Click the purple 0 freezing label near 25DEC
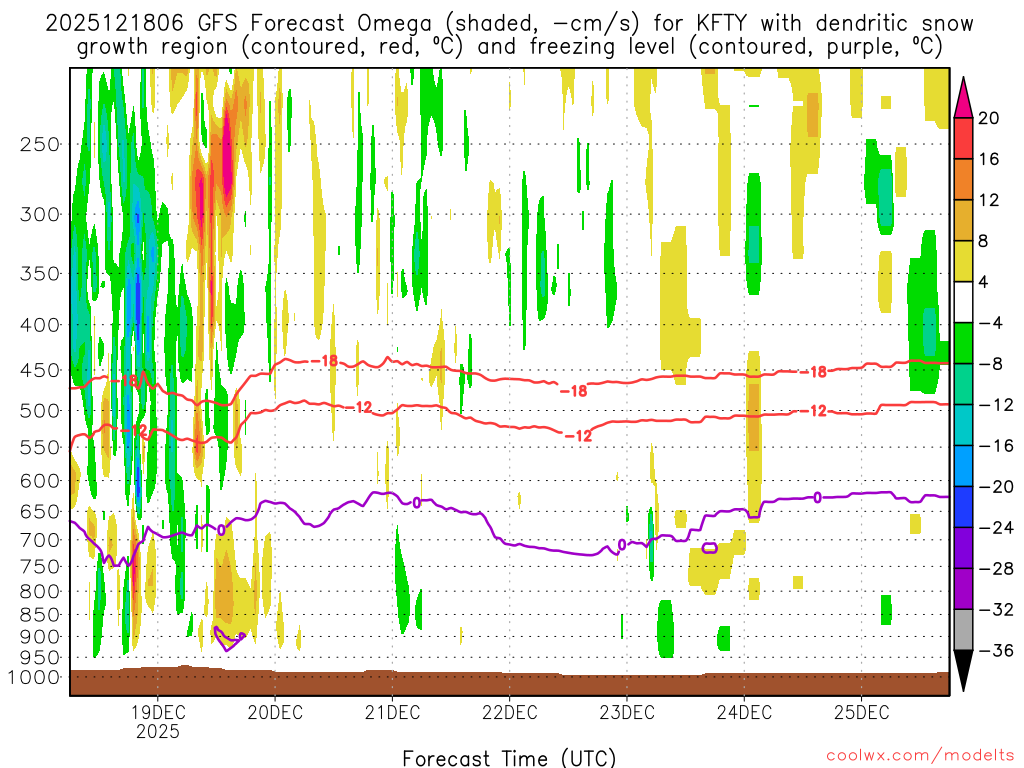The height and width of the screenshot is (768, 1024). click(x=817, y=498)
